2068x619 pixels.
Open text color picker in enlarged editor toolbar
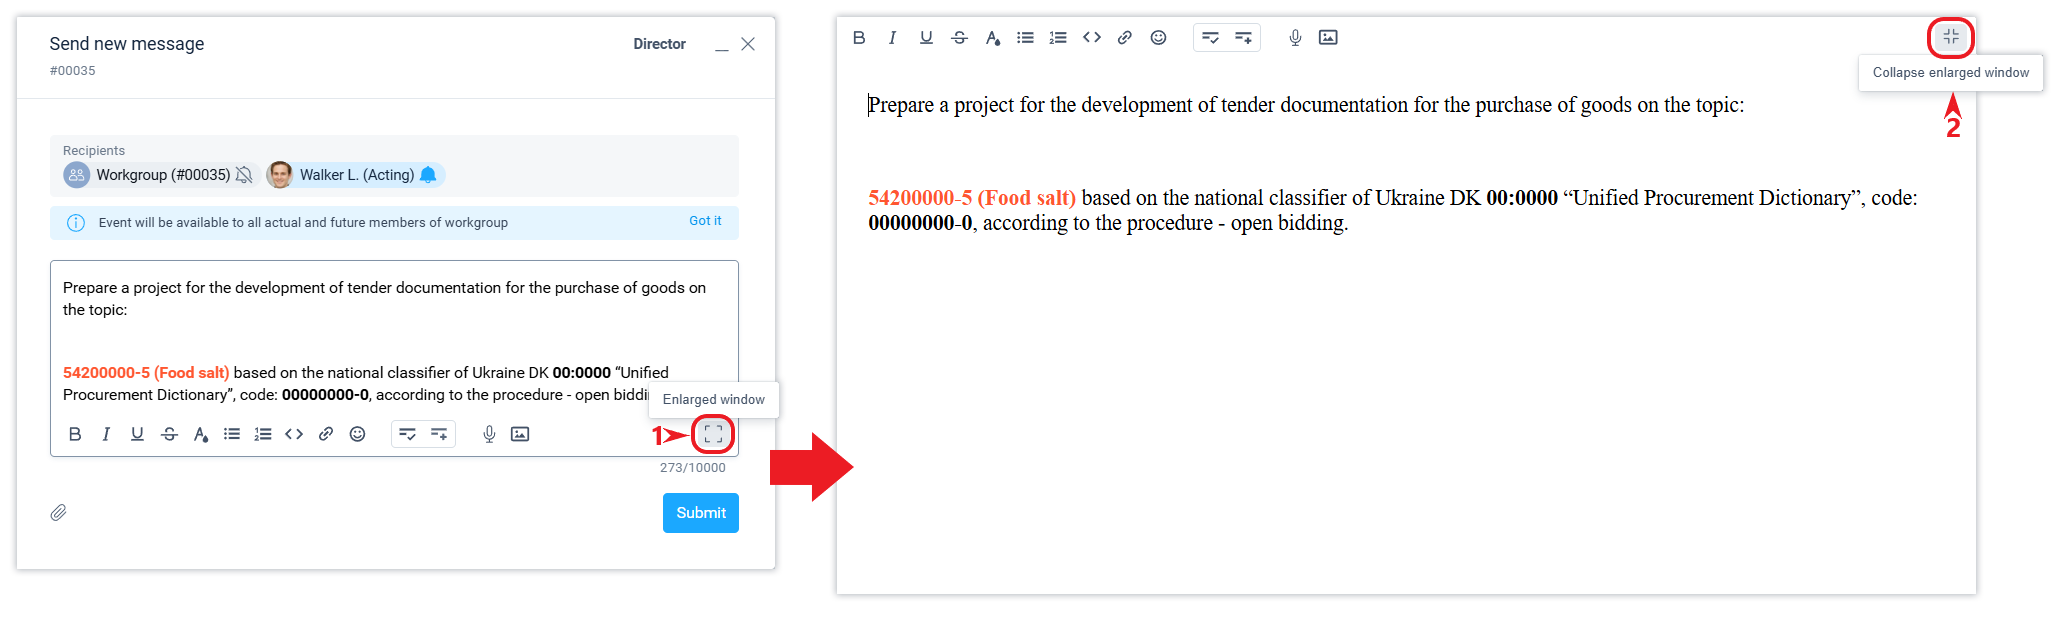click(x=992, y=38)
